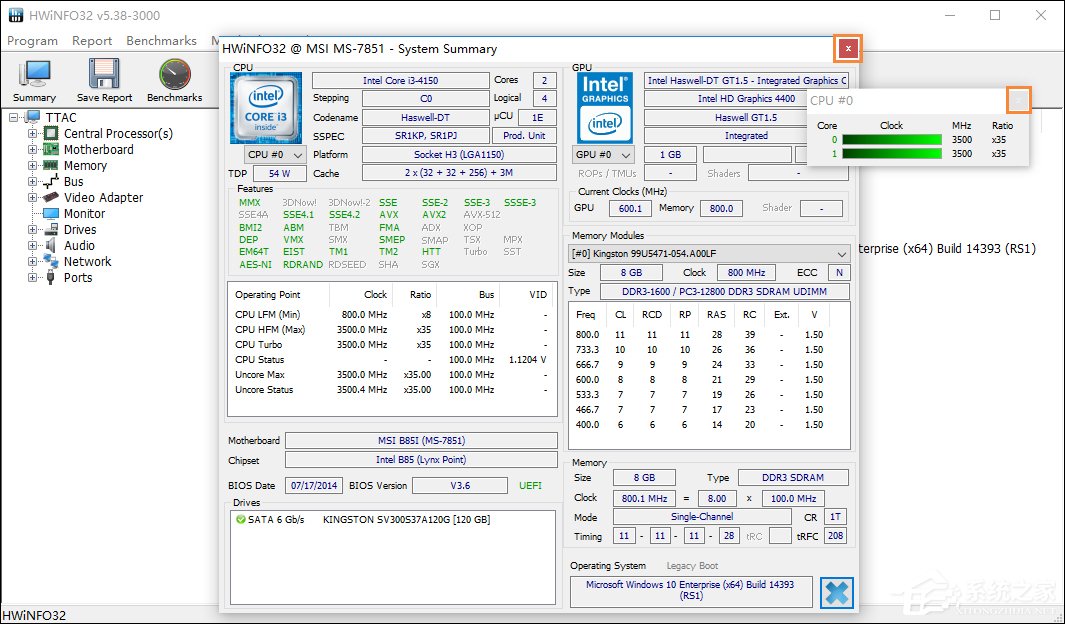The width and height of the screenshot is (1065, 624).
Task: Open the Report menu
Action: pyautogui.click(x=92, y=40)
